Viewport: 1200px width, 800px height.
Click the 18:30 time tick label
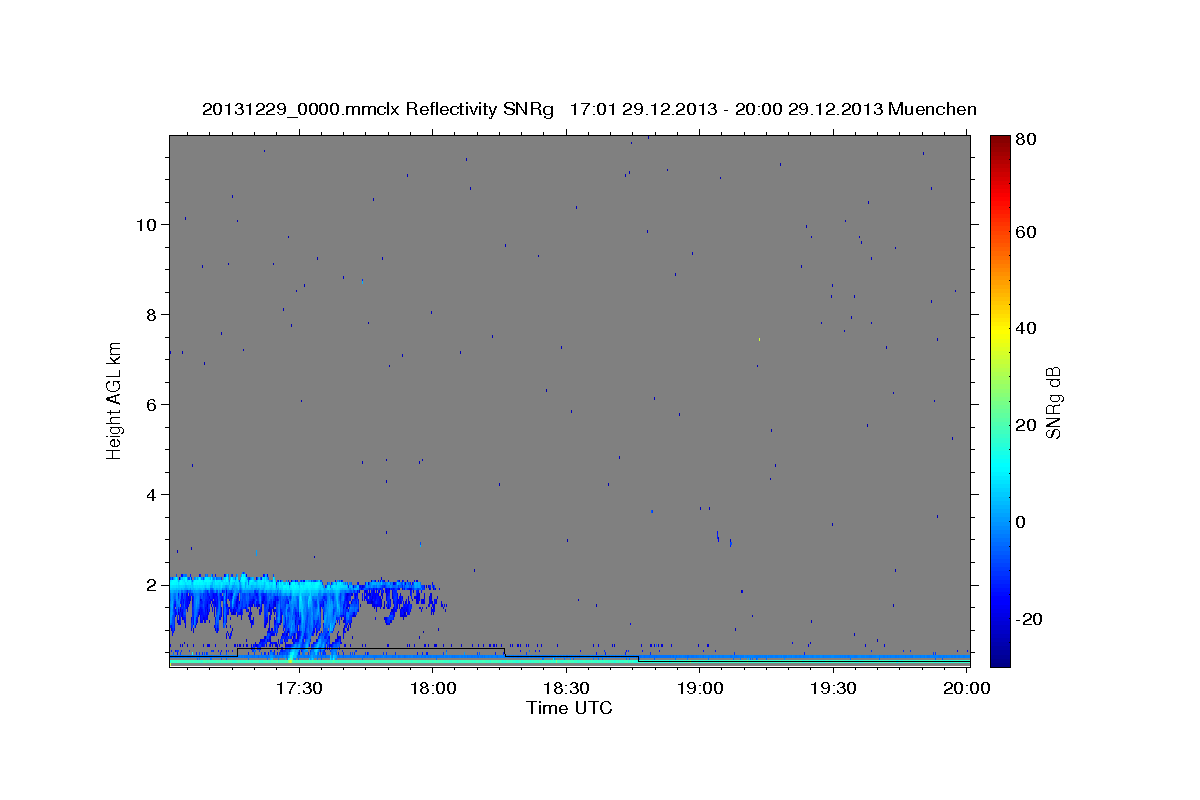point(566,688)
